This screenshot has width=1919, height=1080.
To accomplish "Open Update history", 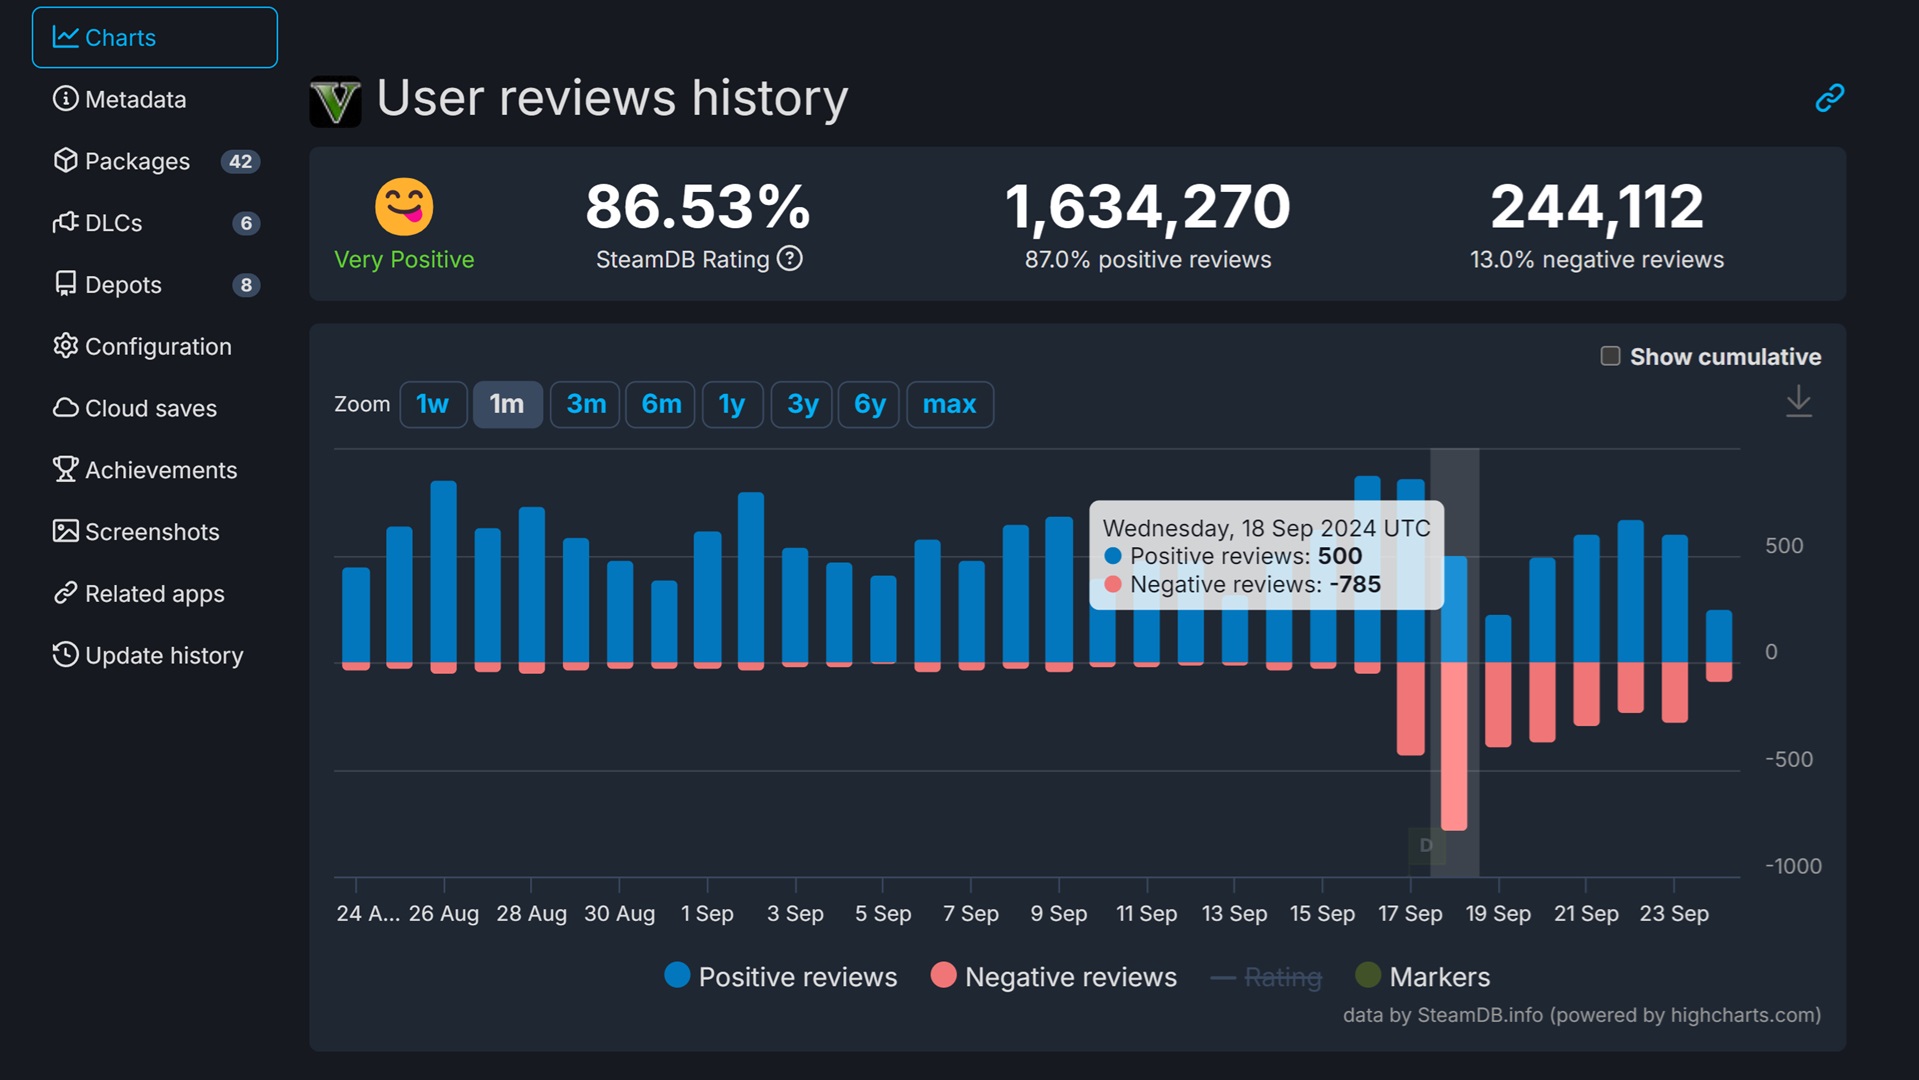I will (x=163, y=655).
